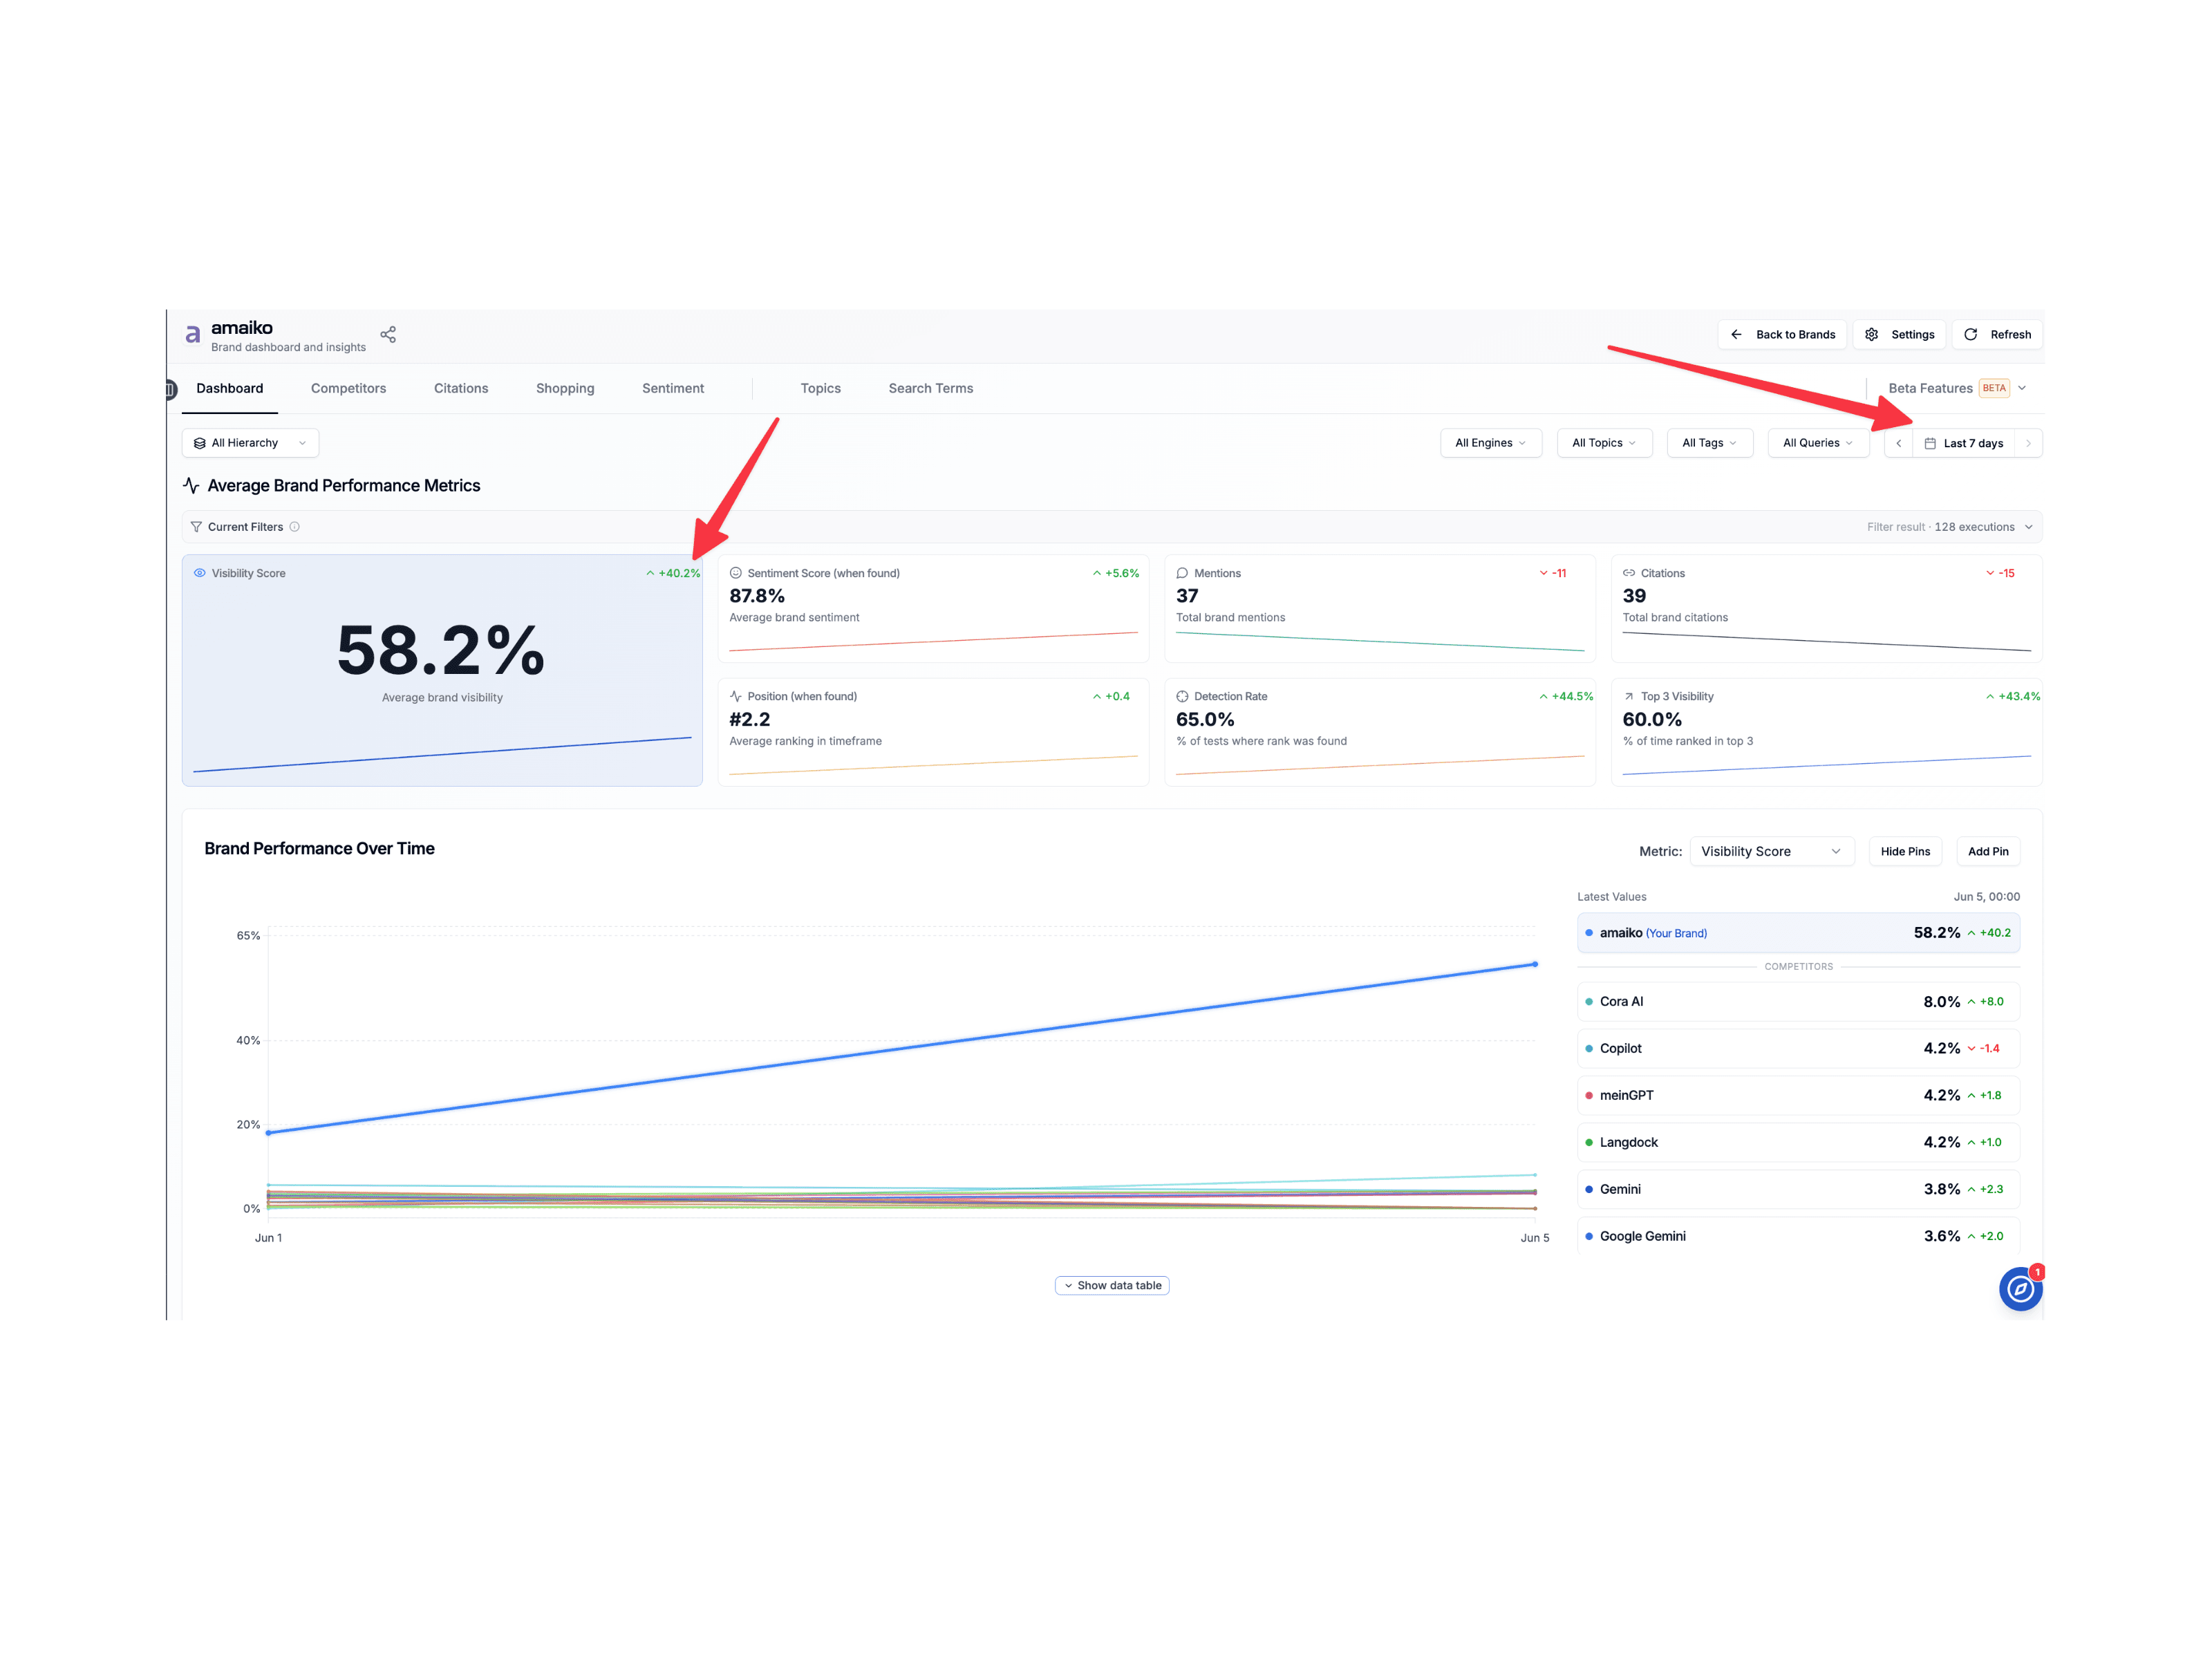This screenshot has width=2212, height=1659.
Task: Switch to the Competitors tab
Action: [348, 388]
